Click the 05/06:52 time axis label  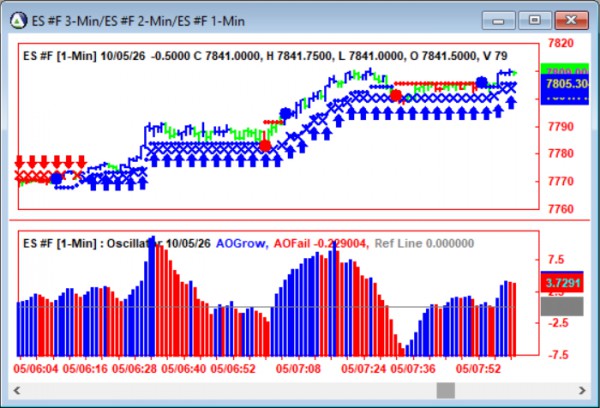(233, 369)
